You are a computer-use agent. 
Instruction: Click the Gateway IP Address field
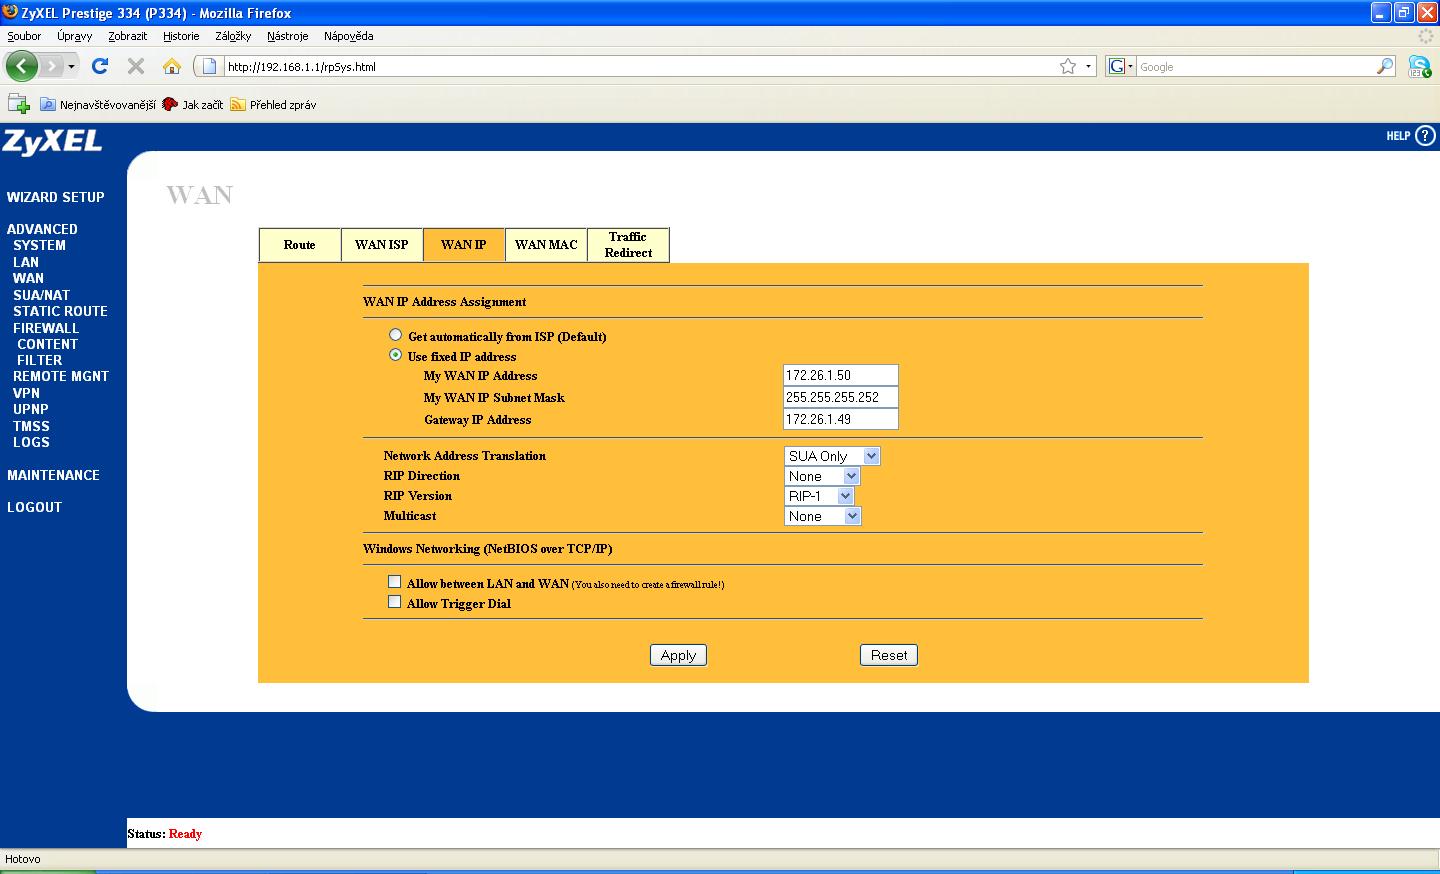[x=840, y=419]
